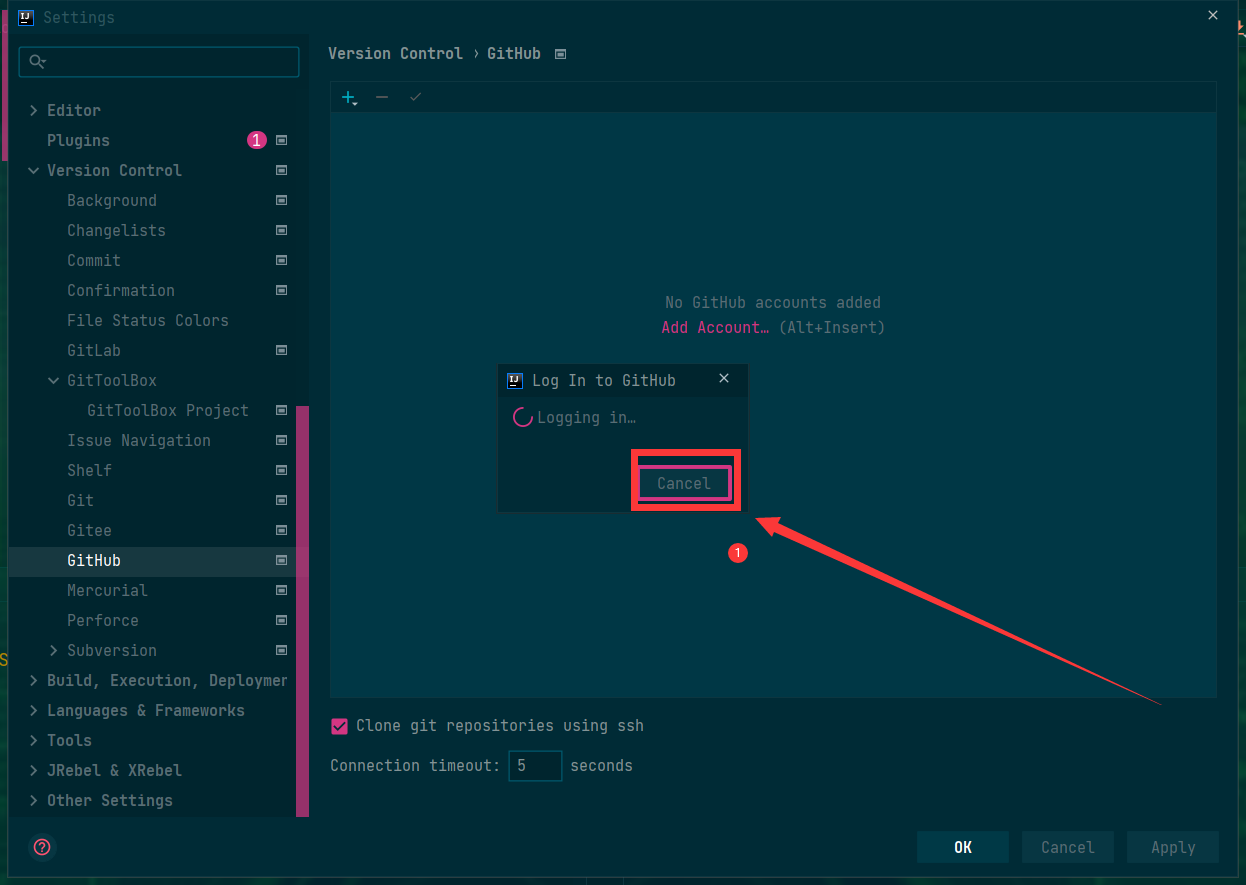Screen dimensions: 1246x885
Task: Click the set default checkmark icon
Action: tap(416, 97)
